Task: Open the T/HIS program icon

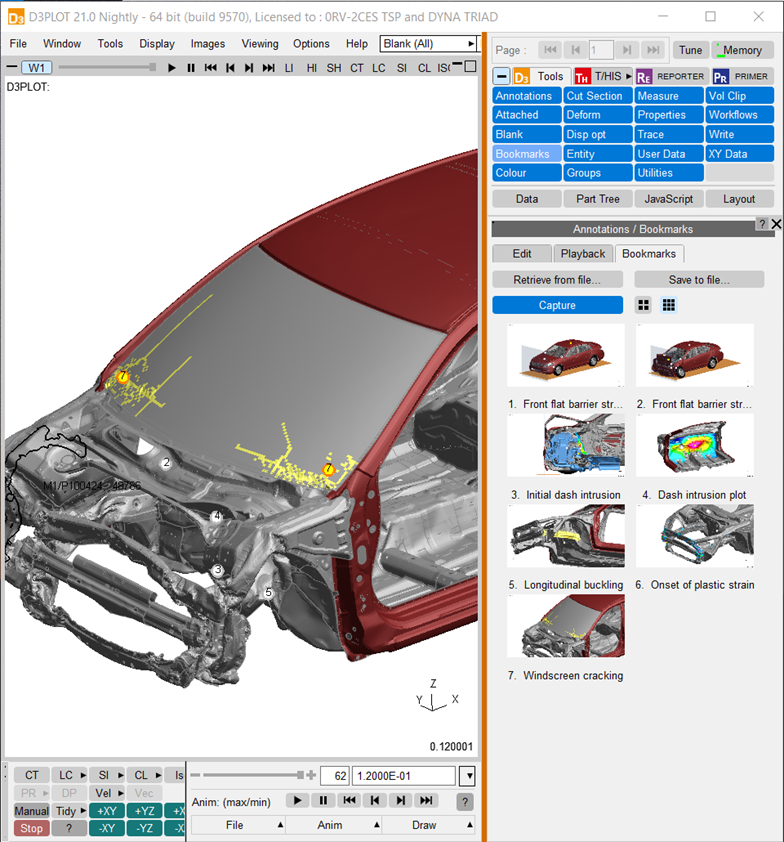Action: pos(582,77)
